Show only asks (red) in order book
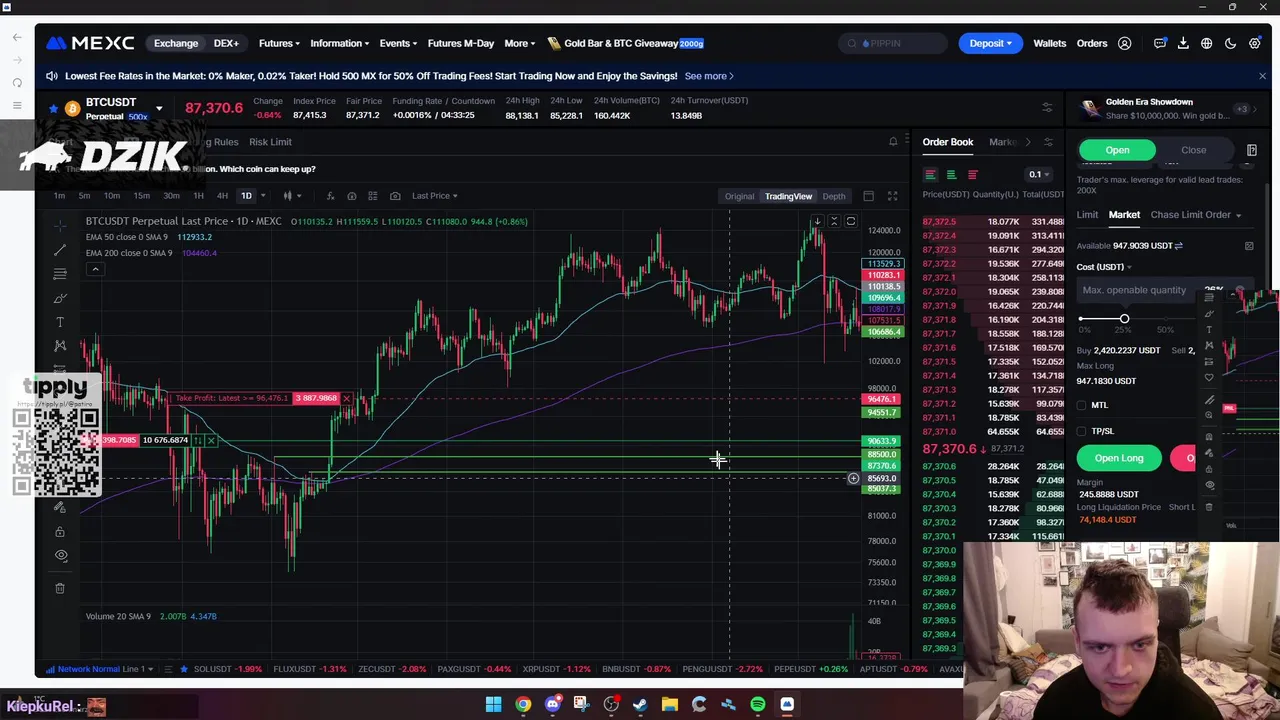The width and height of the screenshot is (1280, 720). (x=972, y=175)
